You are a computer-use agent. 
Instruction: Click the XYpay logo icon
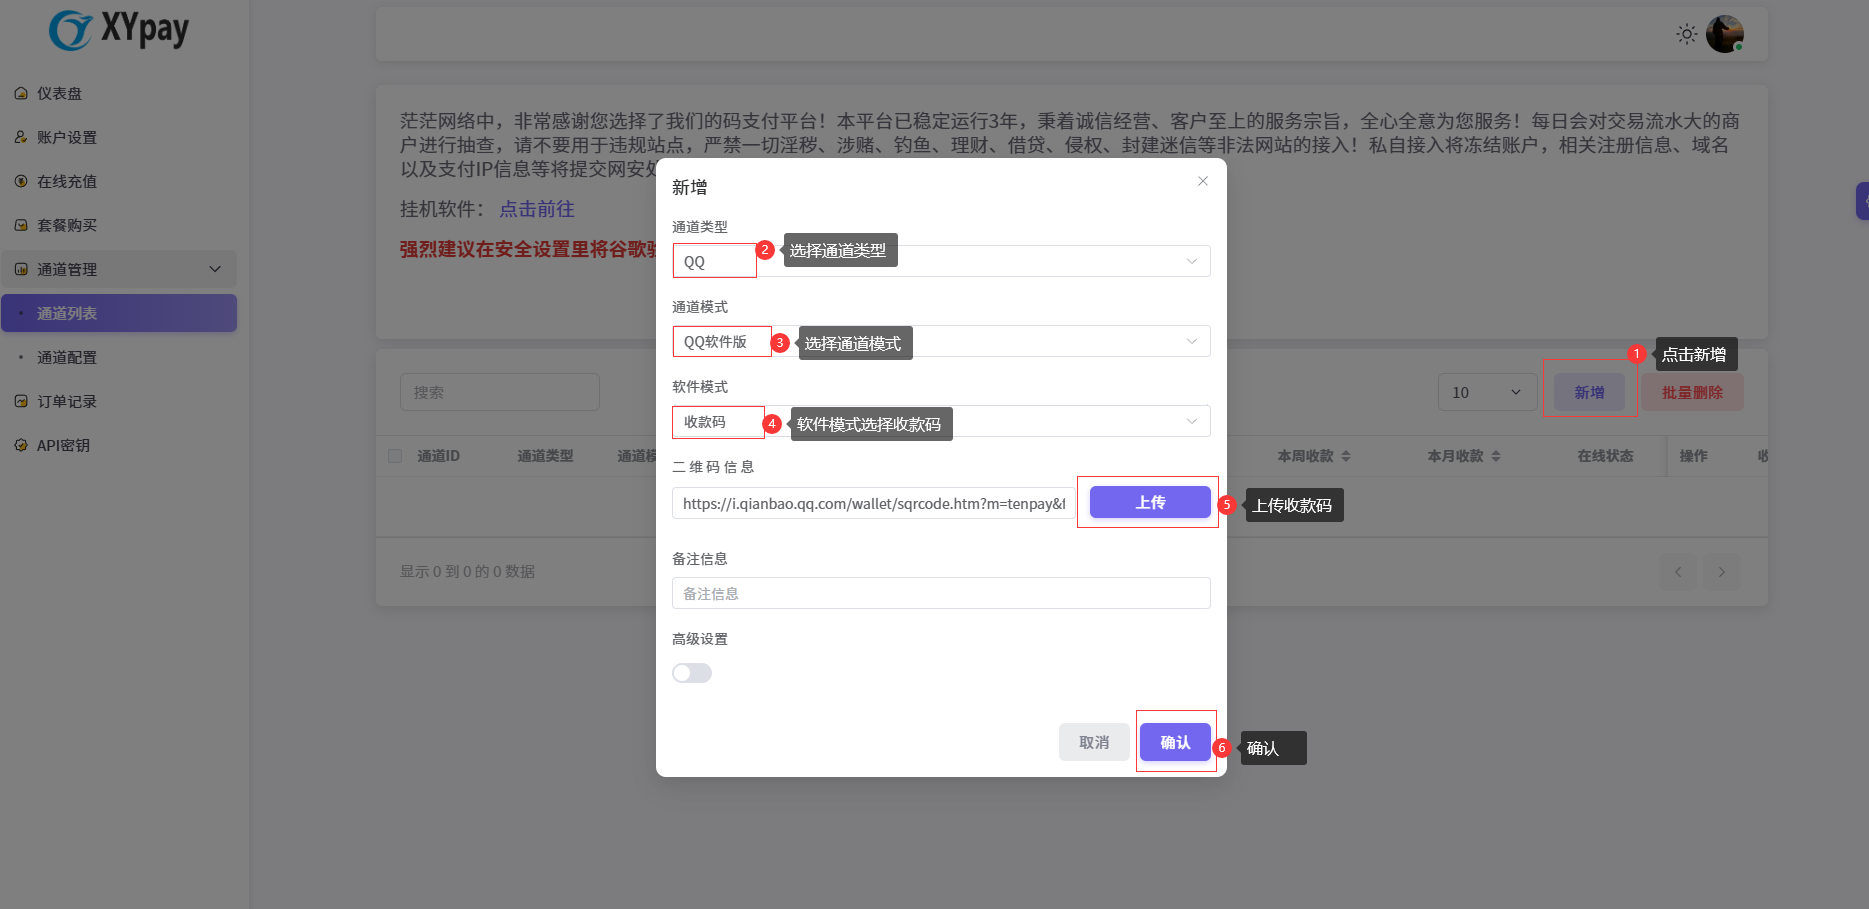[x=70, y=31]
